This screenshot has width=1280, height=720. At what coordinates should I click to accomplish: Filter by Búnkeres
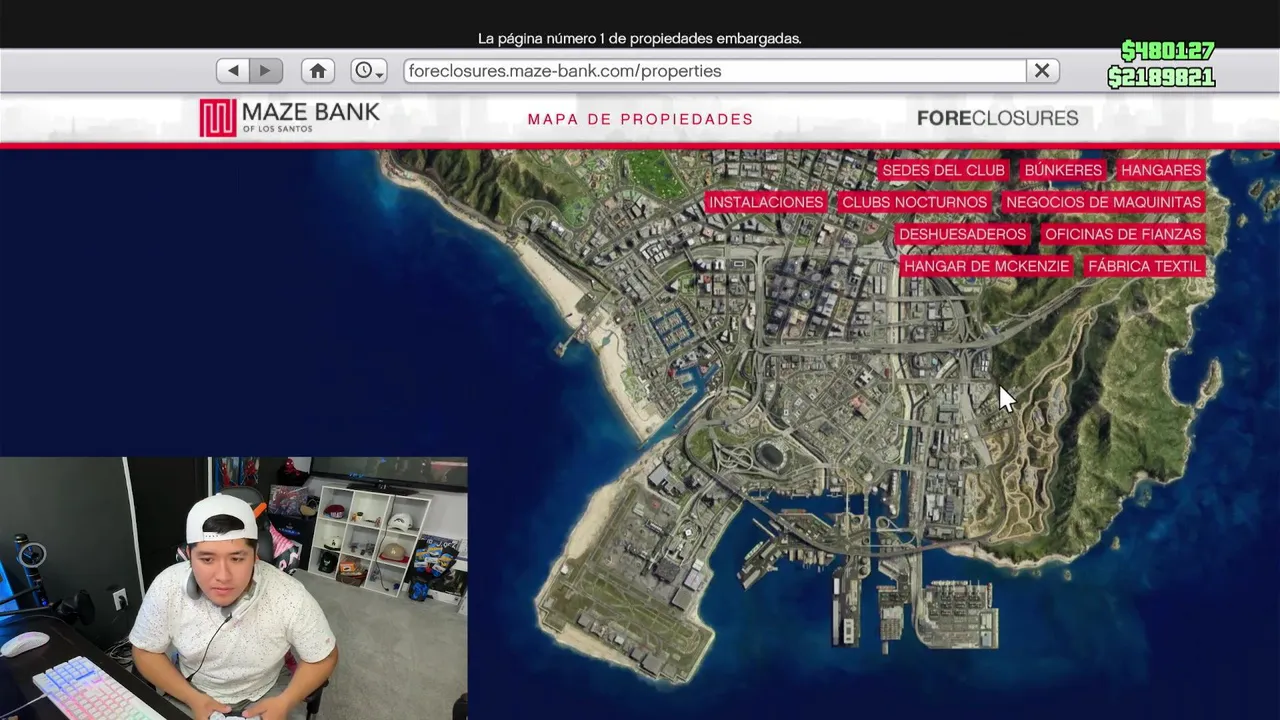coord(1063,170)
